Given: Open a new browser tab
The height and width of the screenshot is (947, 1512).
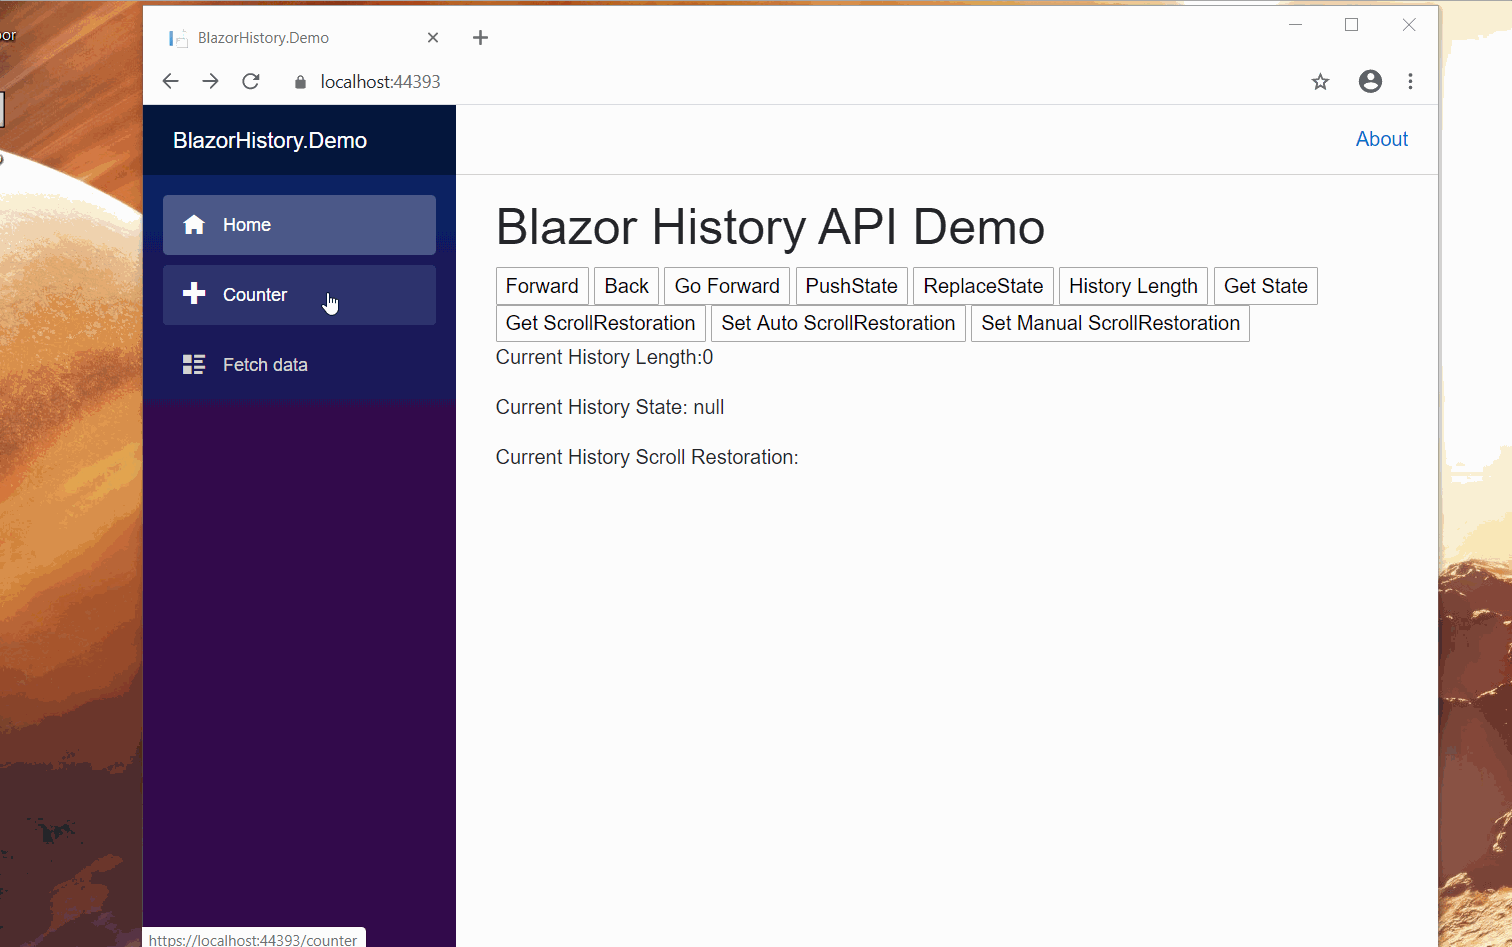Looking at the screenshot, I should coord(480,37).
